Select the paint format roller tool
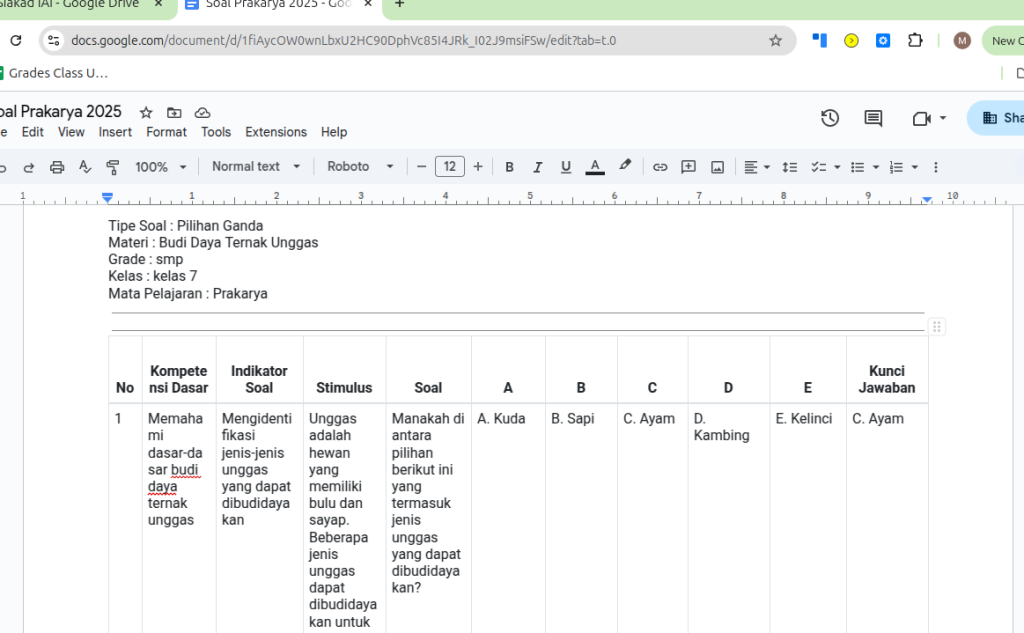 tap(113, 167)
